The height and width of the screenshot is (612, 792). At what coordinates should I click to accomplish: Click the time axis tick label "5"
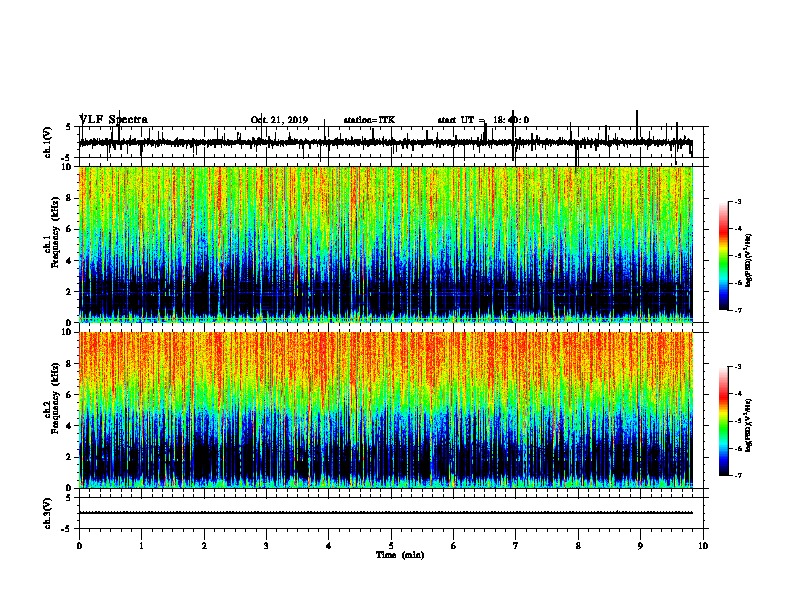click(x=391, y=546)
